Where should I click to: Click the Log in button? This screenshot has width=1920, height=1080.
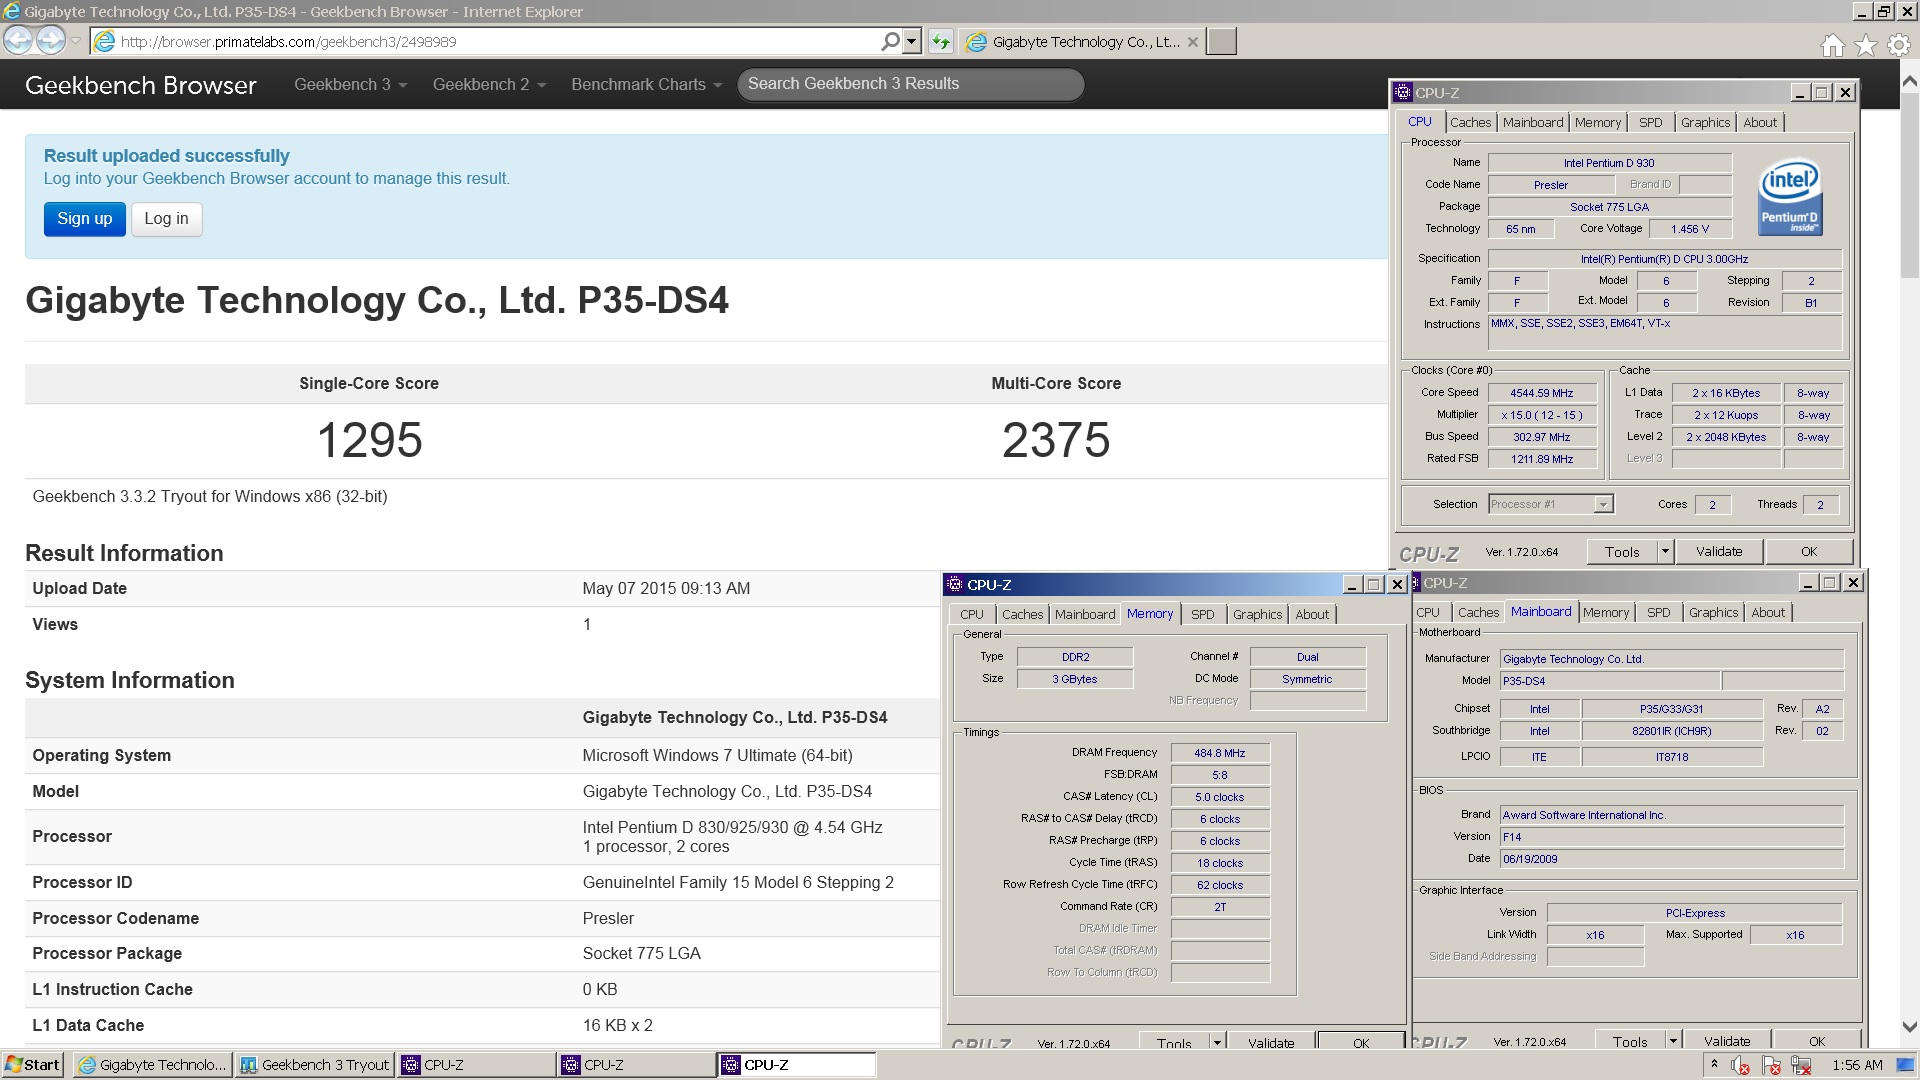coord(166,219)
